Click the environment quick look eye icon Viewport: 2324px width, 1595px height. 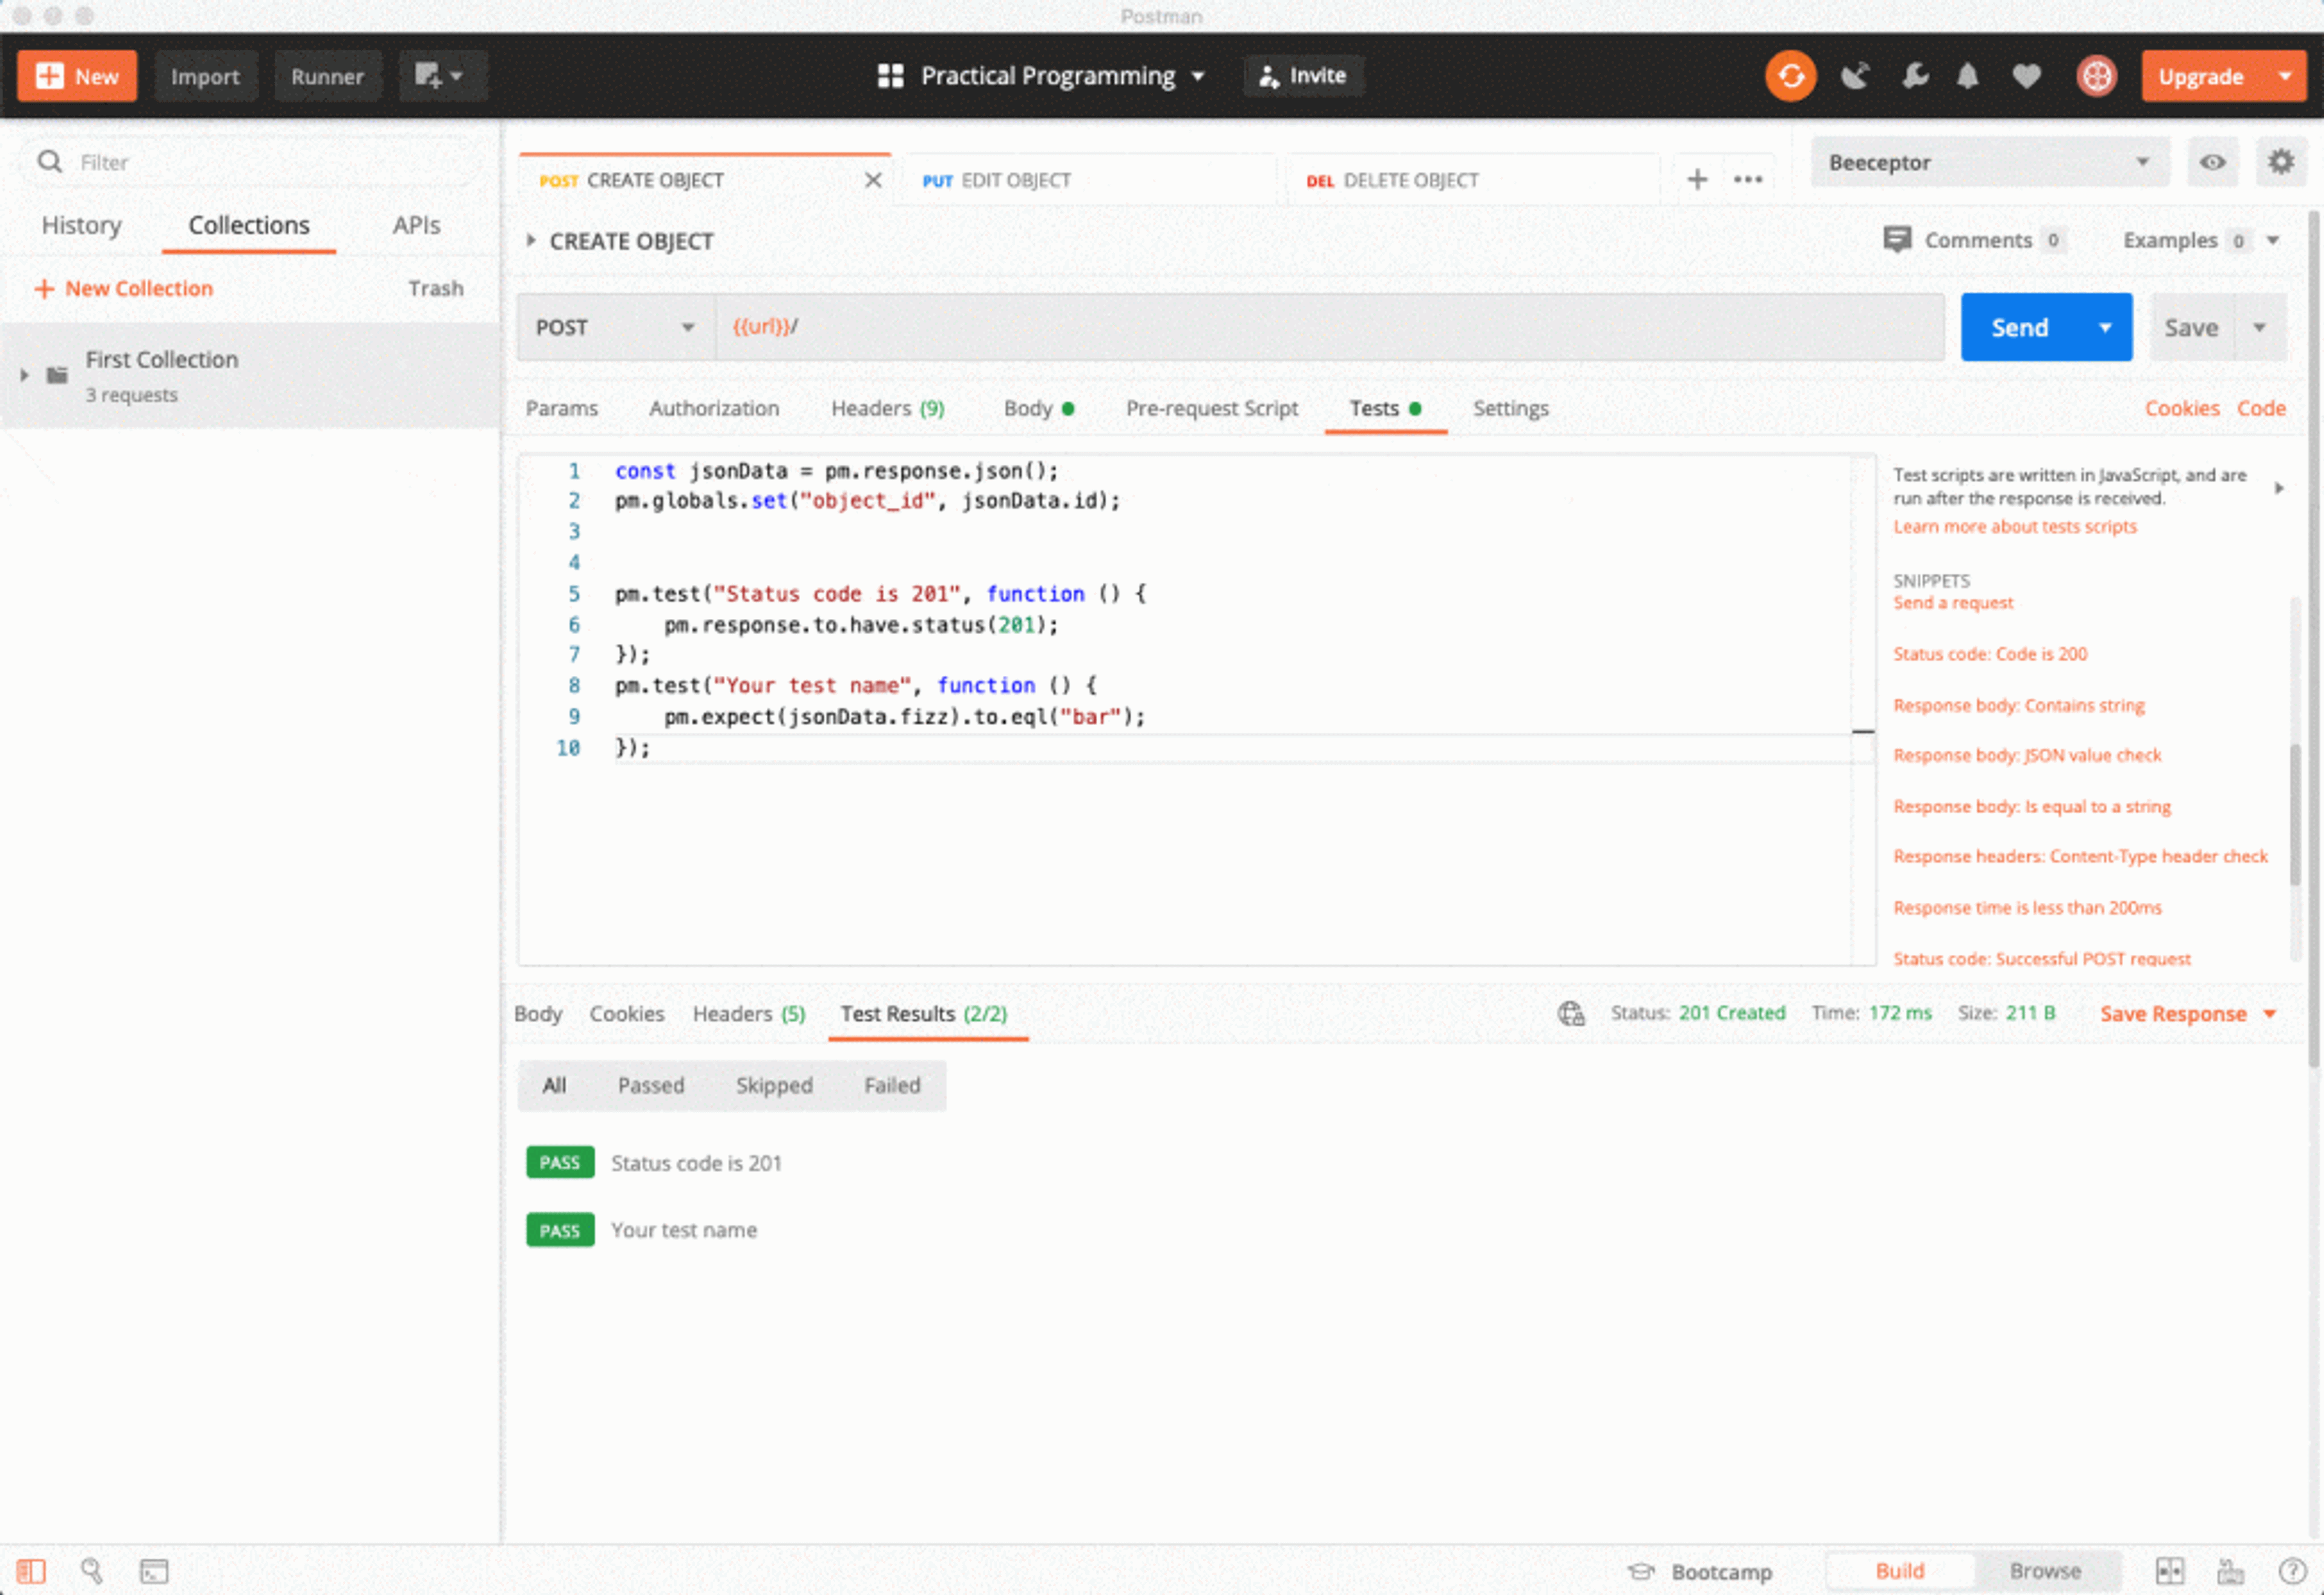(x=2212, y=162)
